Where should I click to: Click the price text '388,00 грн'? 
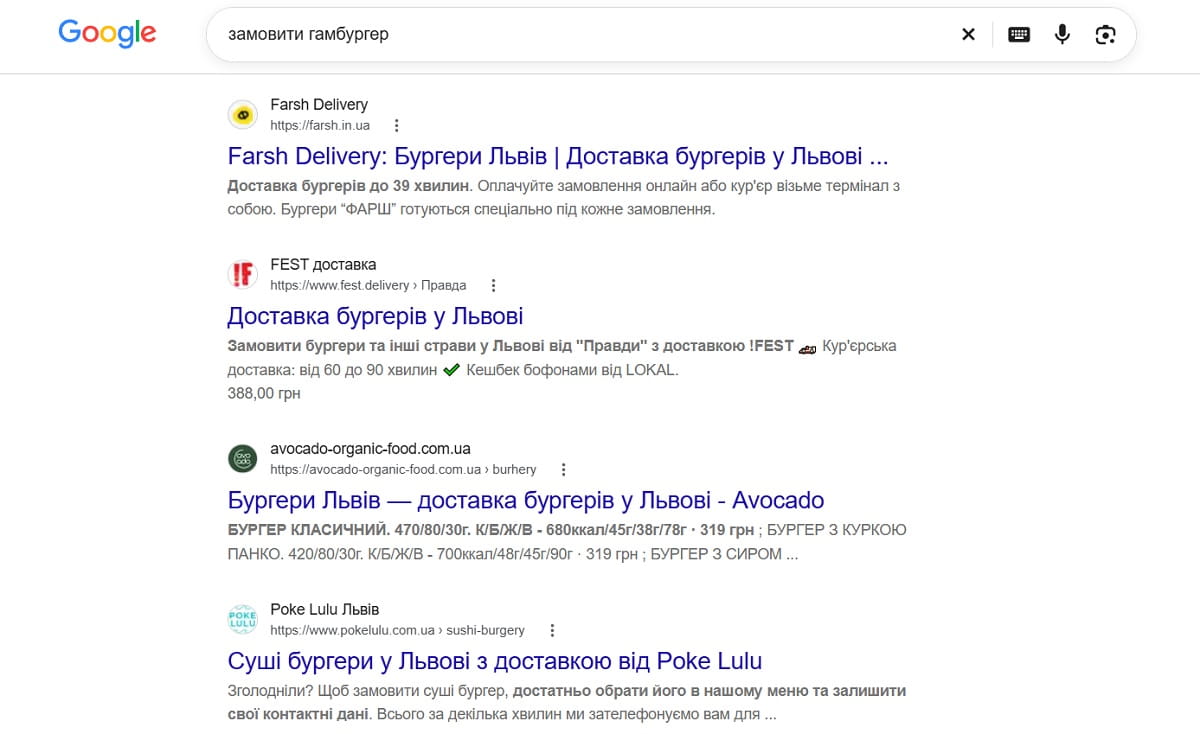(x=264, y=393)
